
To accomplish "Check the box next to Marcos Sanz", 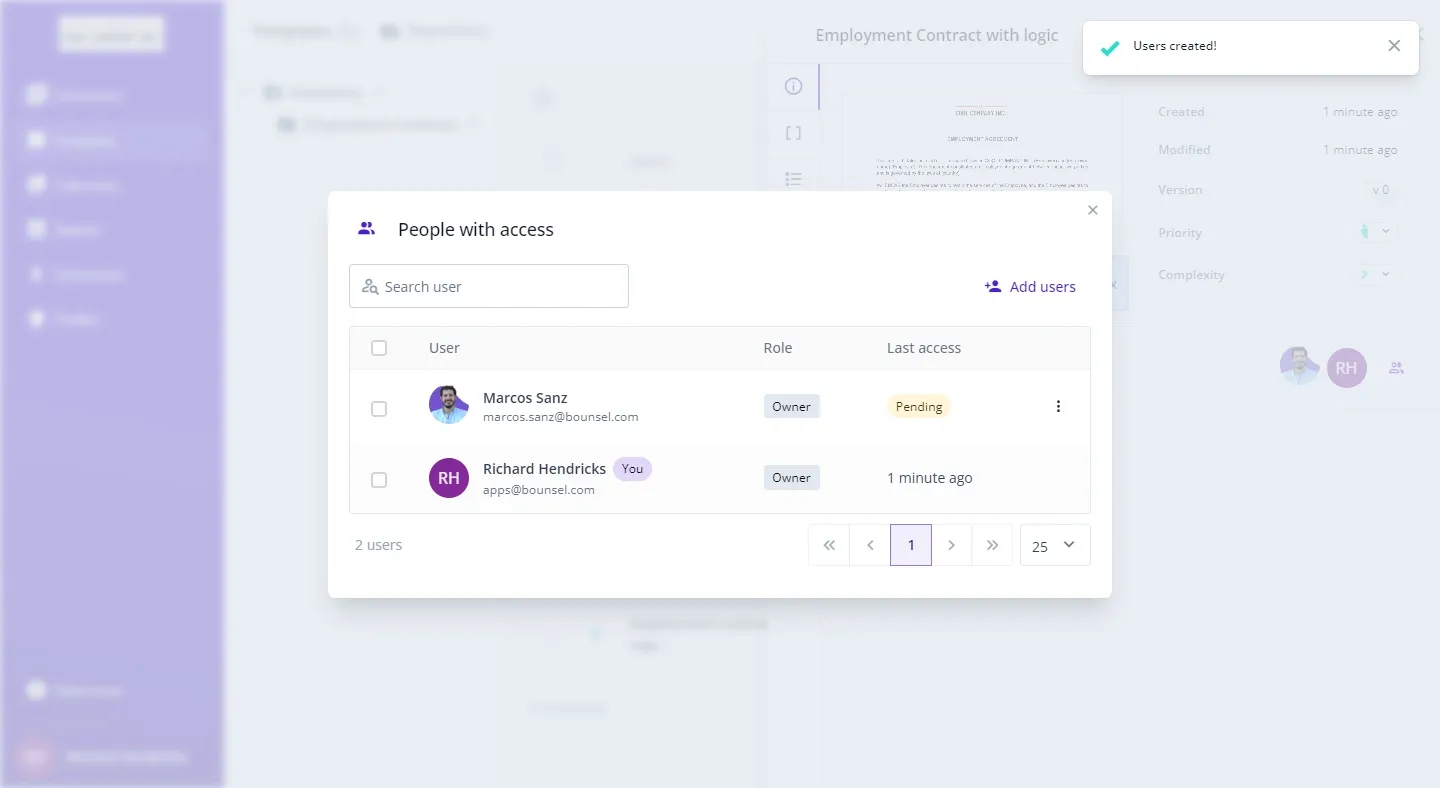I will (x=379, y=408).
